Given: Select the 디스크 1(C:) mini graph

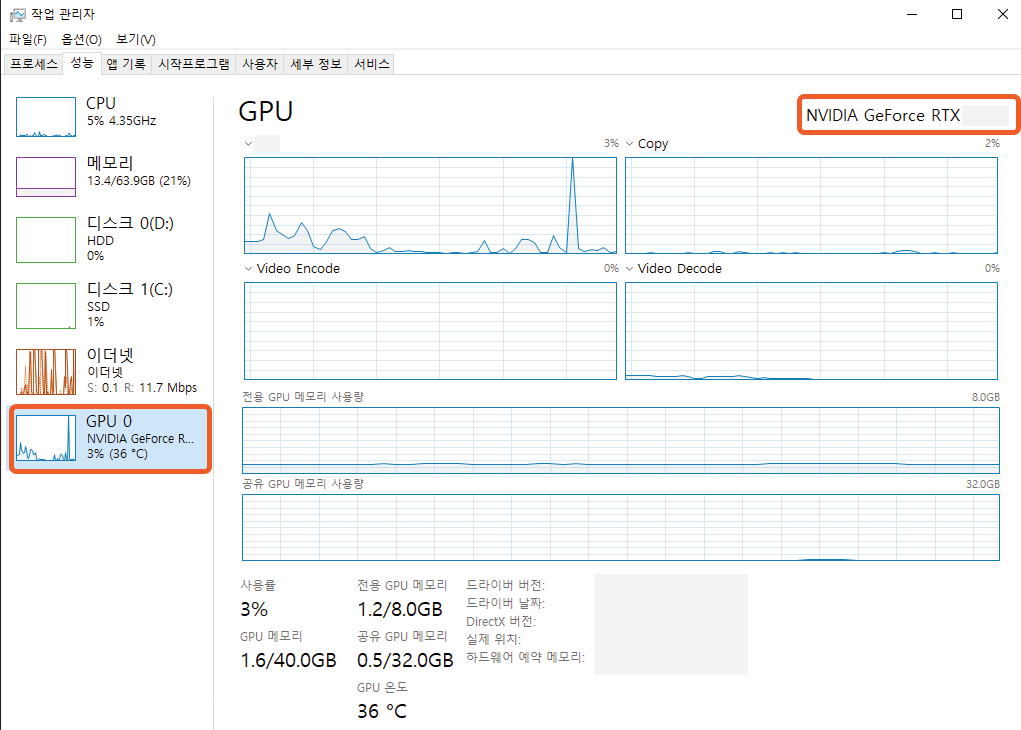Looking at the screenshot, I should click(46, 306).
